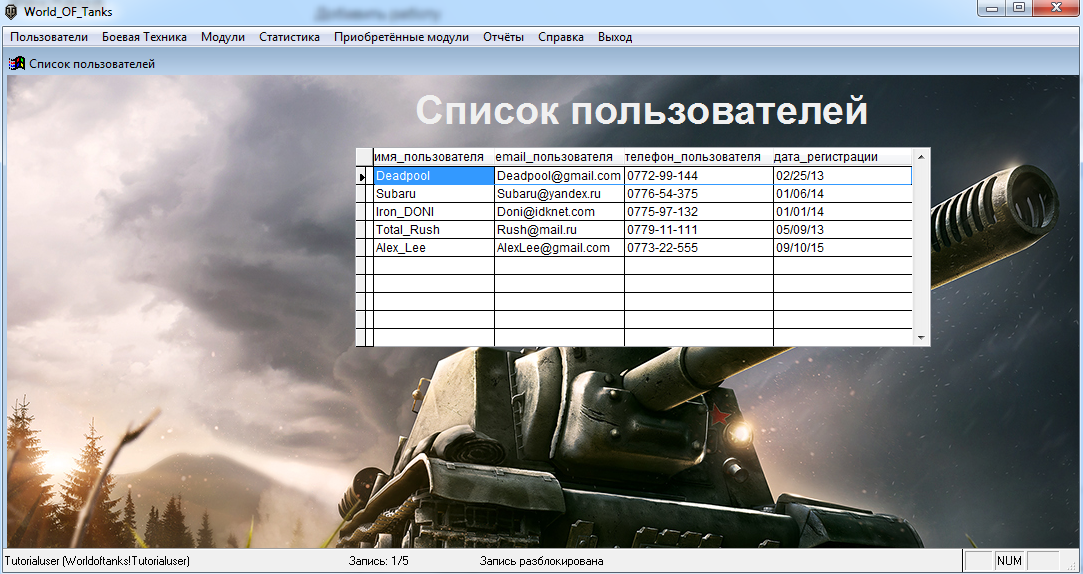Click the NUM indicator in status bar
This screenshot has height=574, width=1083.
1009,561
